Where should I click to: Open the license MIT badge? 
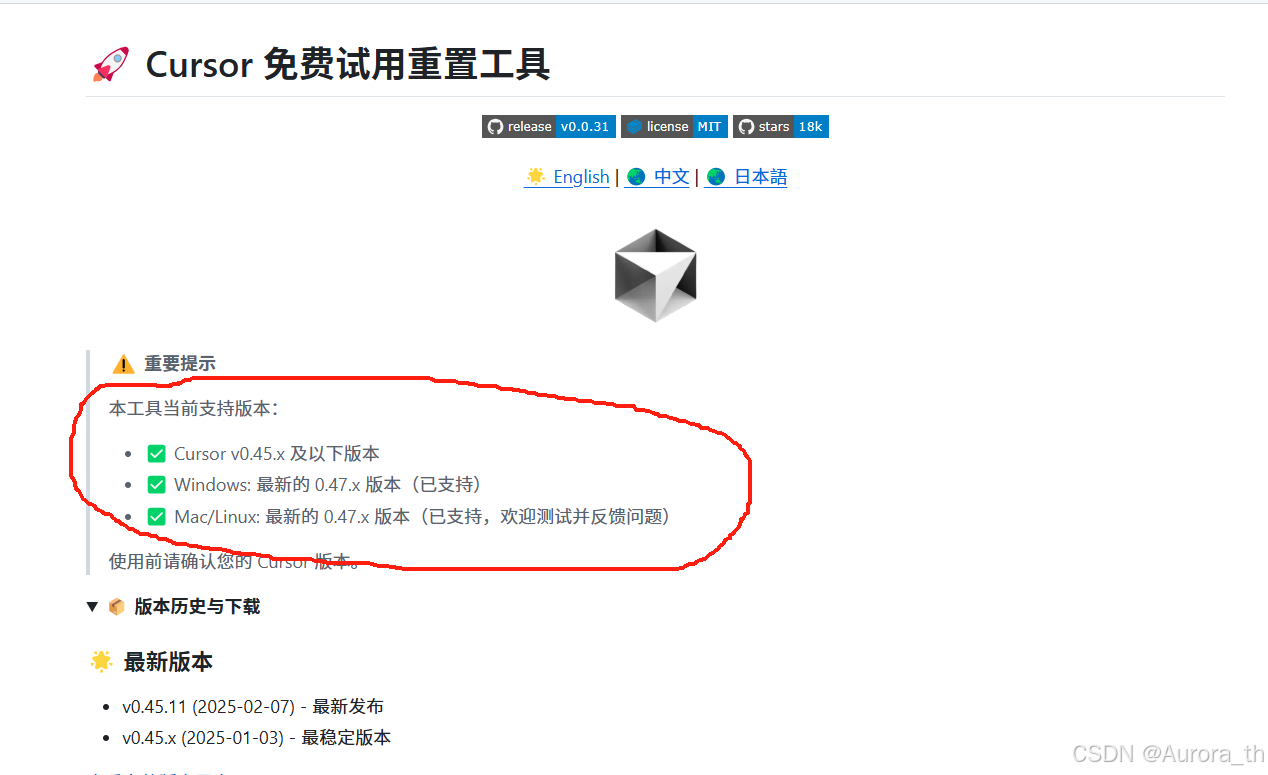674,127
